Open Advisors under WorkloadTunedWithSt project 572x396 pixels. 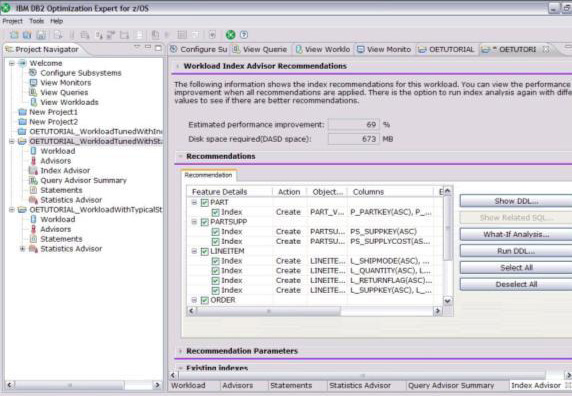[x=55, y=161]
